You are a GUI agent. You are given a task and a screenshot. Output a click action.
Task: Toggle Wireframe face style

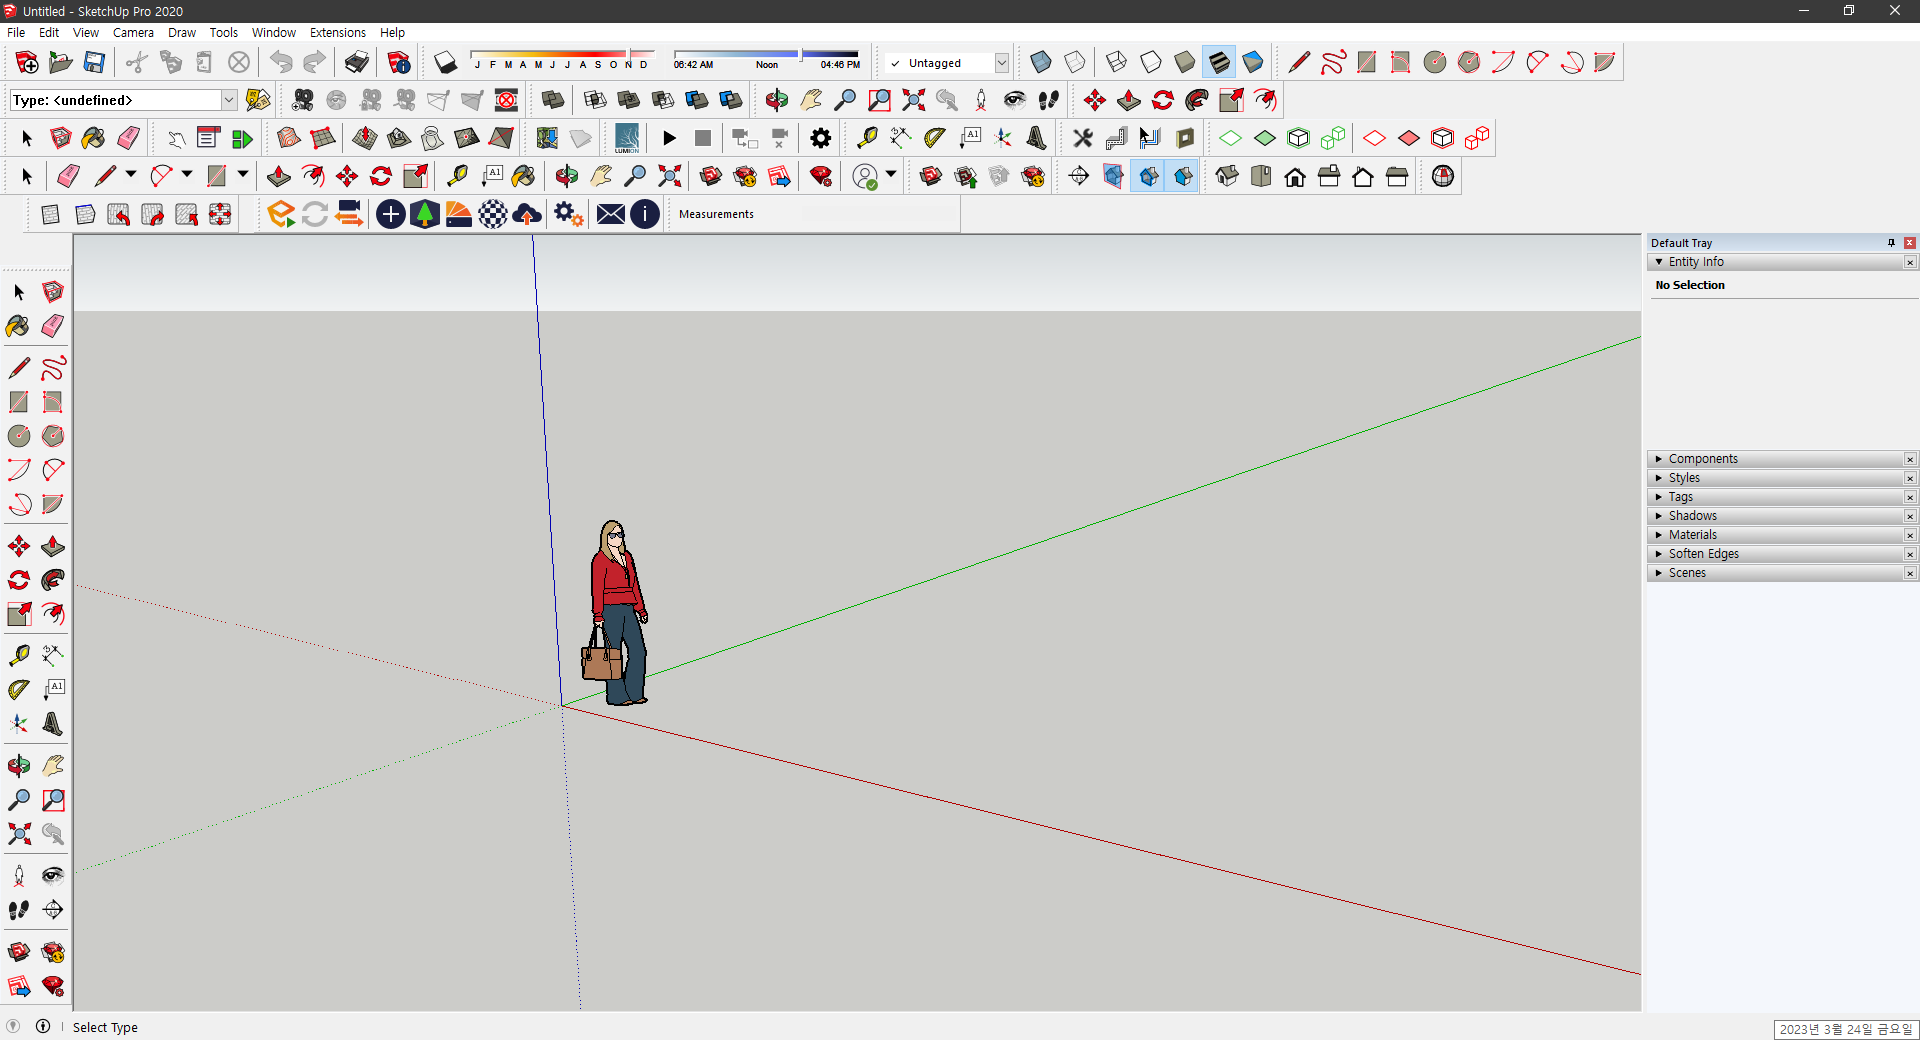1117,62
